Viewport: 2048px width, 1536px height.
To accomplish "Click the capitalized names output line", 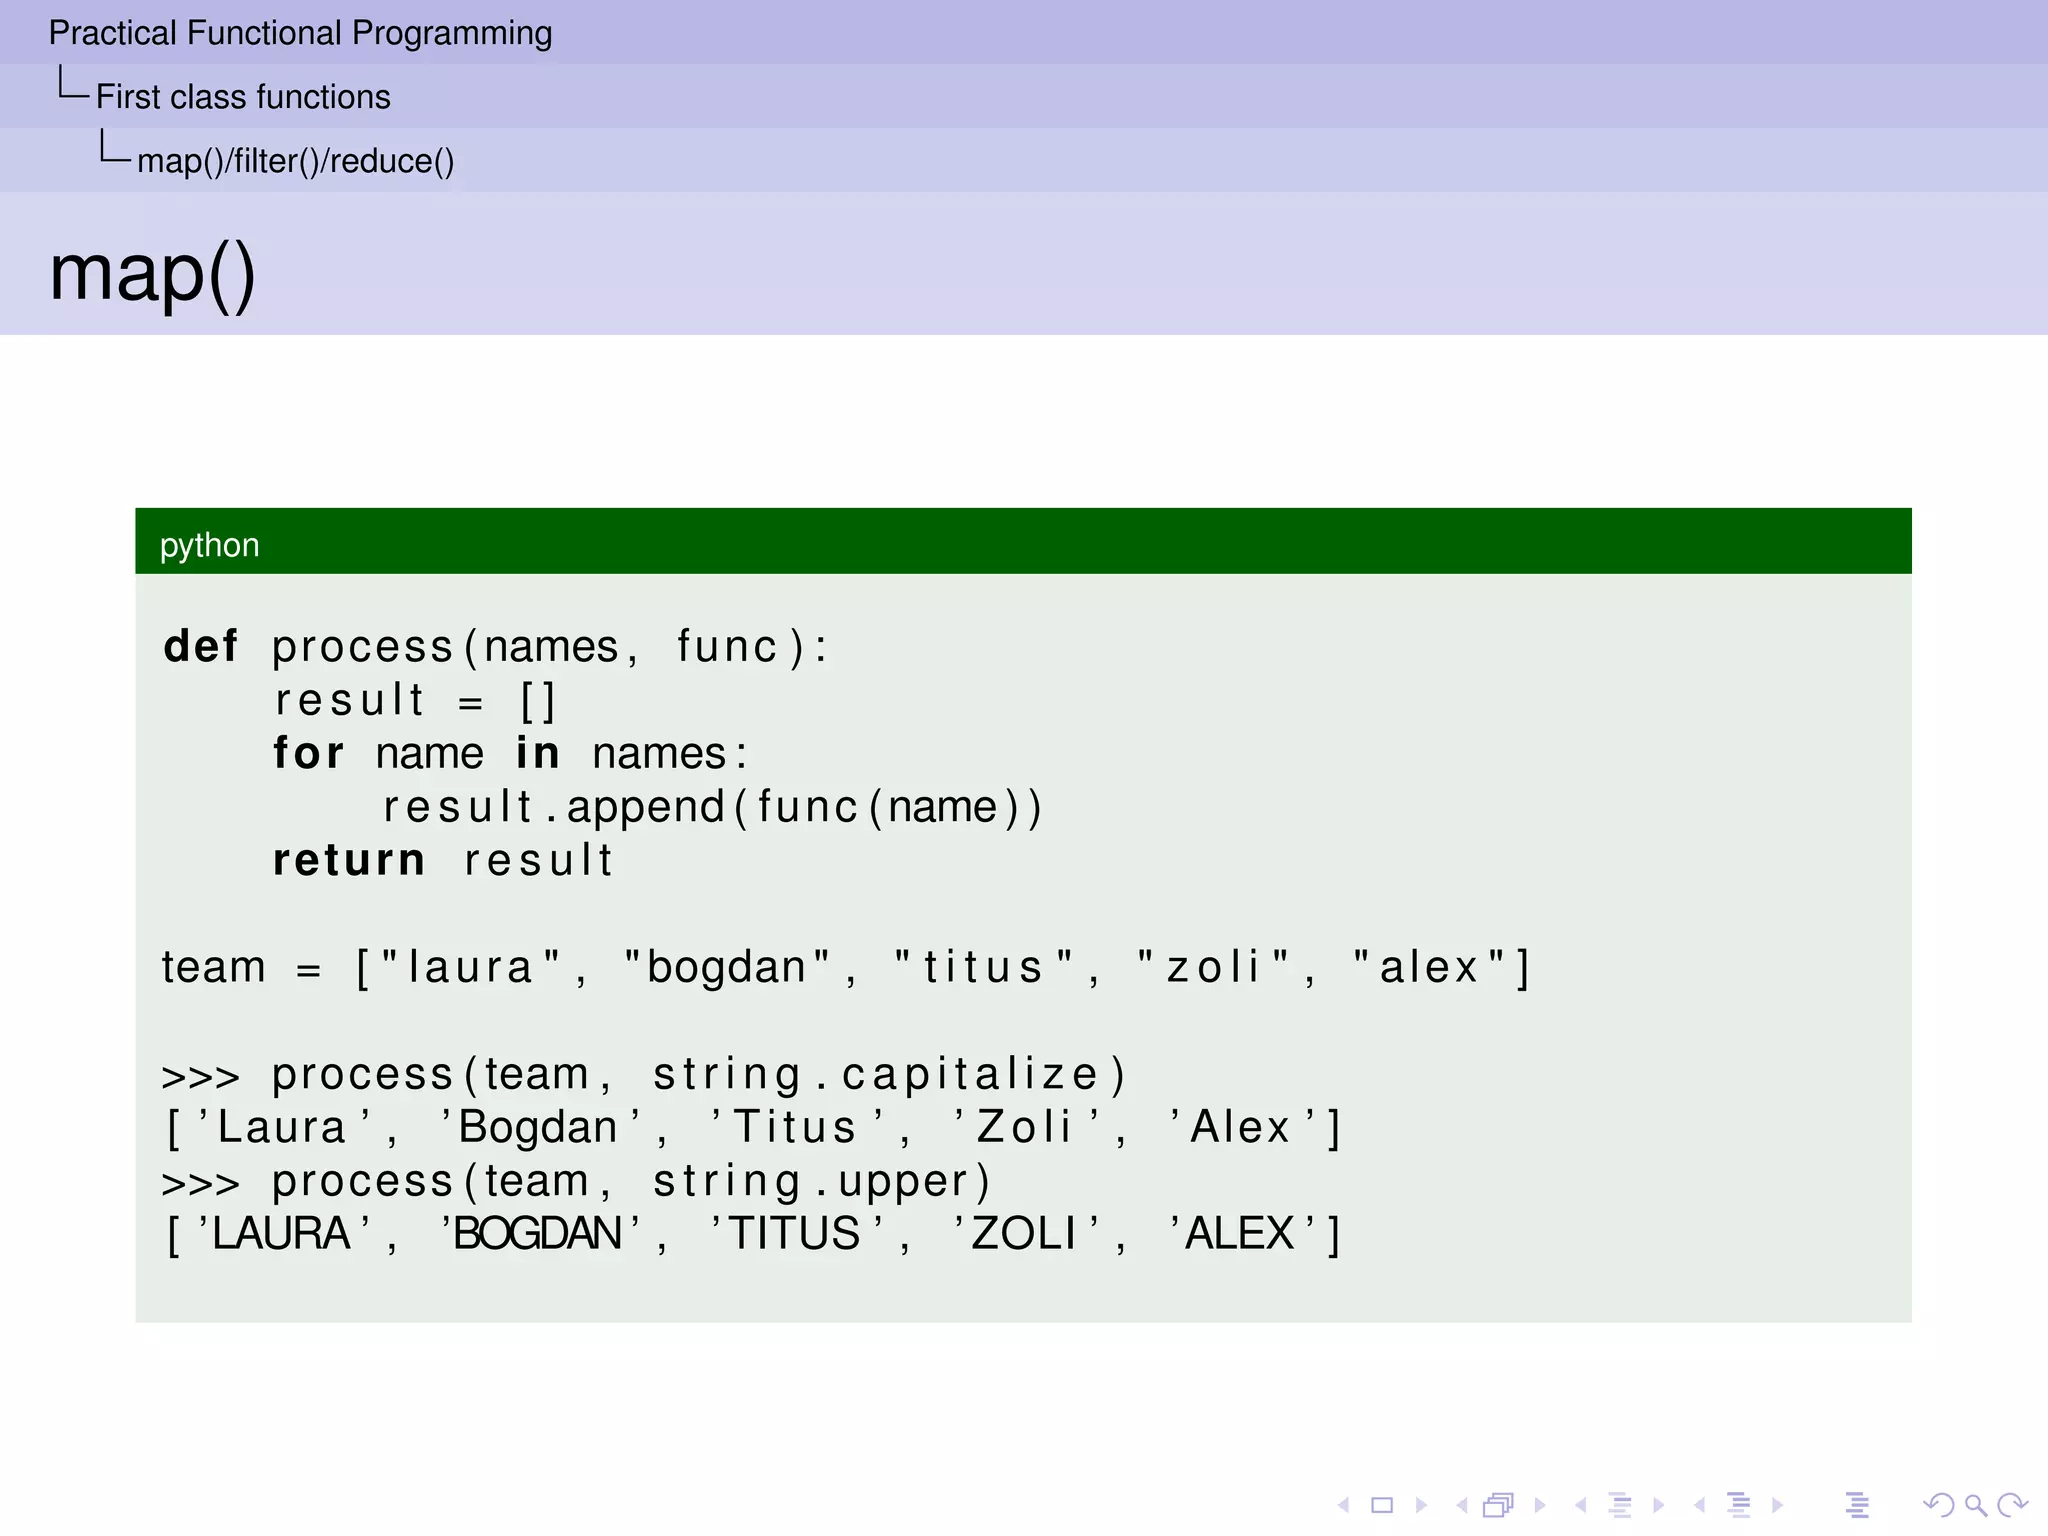I will click(x=753, y=1127).
